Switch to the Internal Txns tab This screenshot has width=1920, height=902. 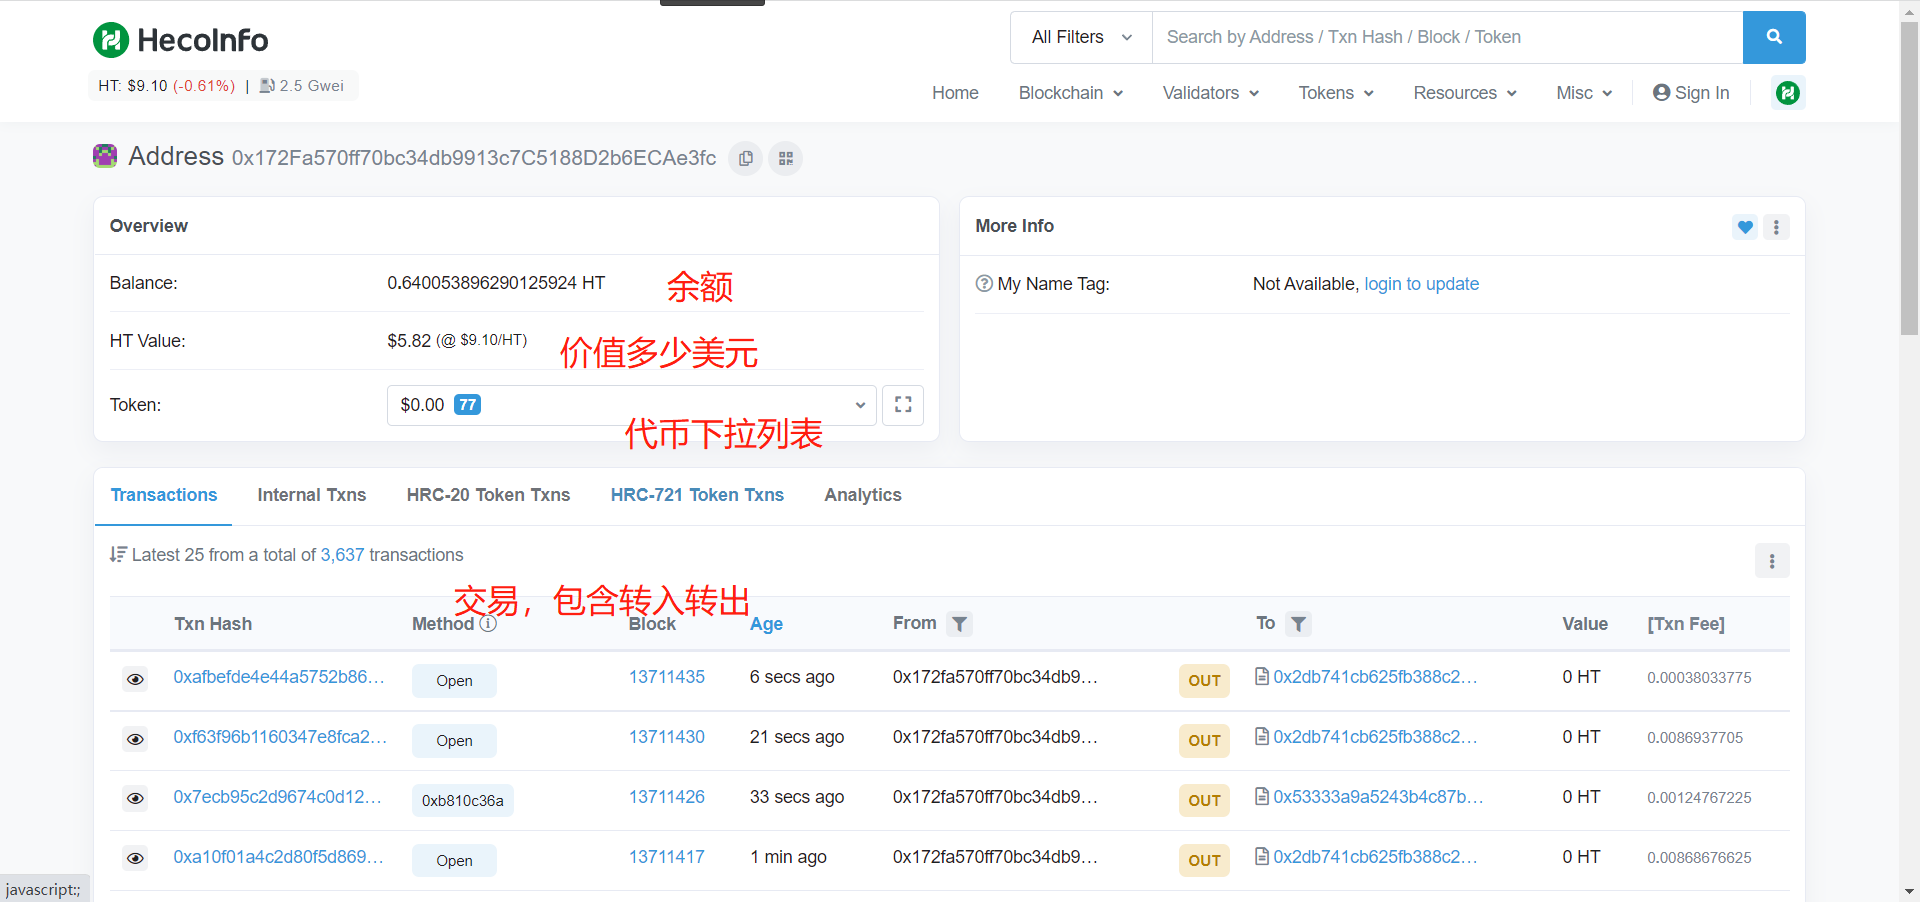pos(311,495)
